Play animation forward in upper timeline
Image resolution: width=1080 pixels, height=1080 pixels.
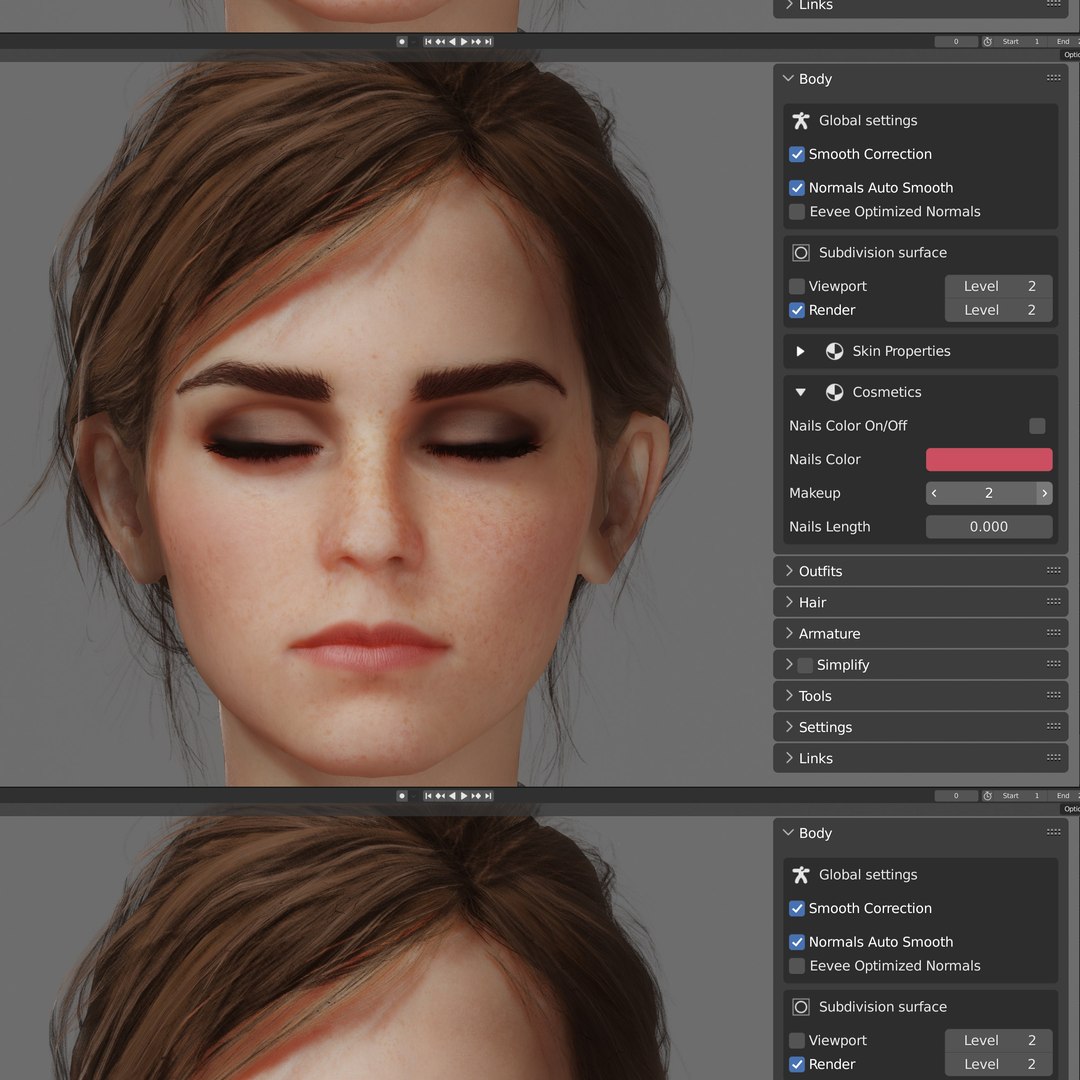coord(464,42)
